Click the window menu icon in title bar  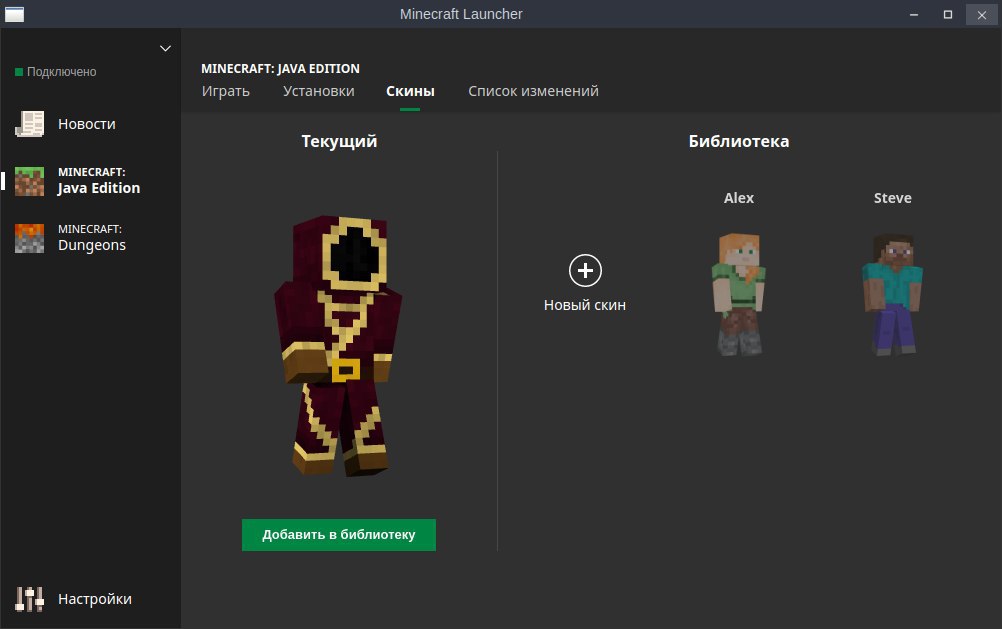click(14, 13)
